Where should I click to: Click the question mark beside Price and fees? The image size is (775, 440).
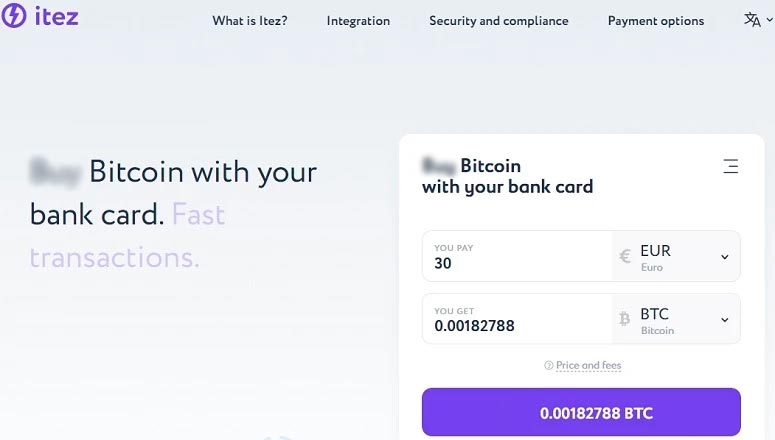coord(548,366)
